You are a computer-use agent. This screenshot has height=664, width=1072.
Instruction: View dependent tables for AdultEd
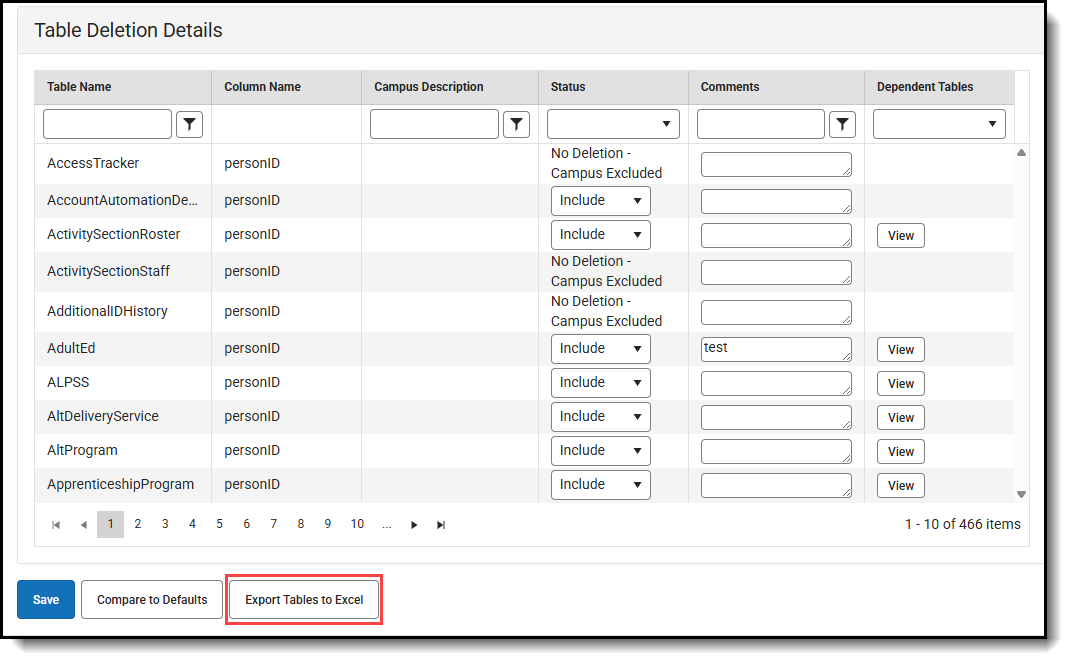[x=900, y=349]
